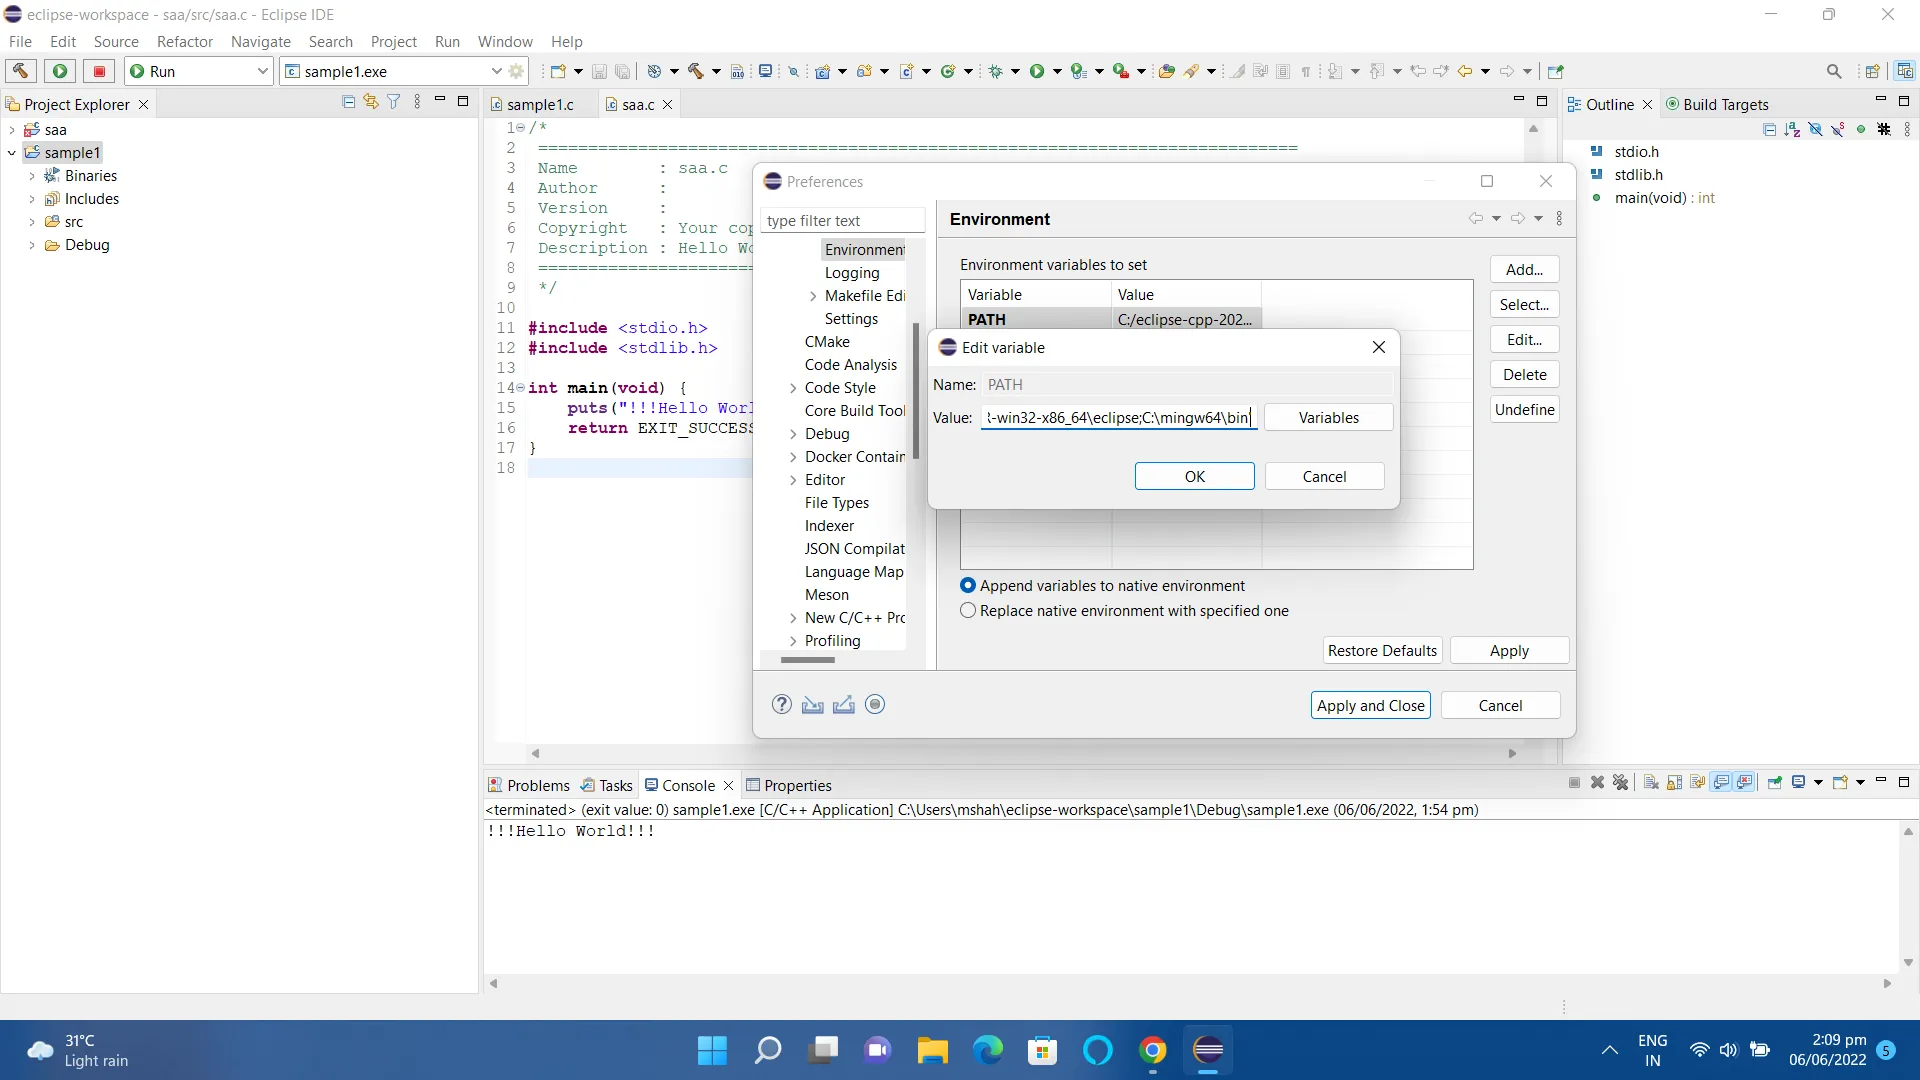This screenshot has width=1920, height=1080.
Task: Click the Remove All Terminated Launches icon
Action: (x=1621, y=783)
